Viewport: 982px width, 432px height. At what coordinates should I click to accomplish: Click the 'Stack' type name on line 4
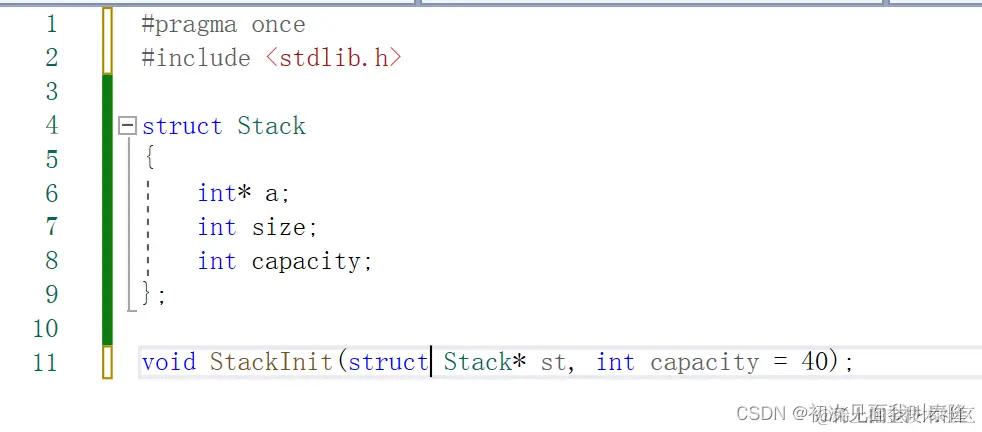[x=271, y=126]
